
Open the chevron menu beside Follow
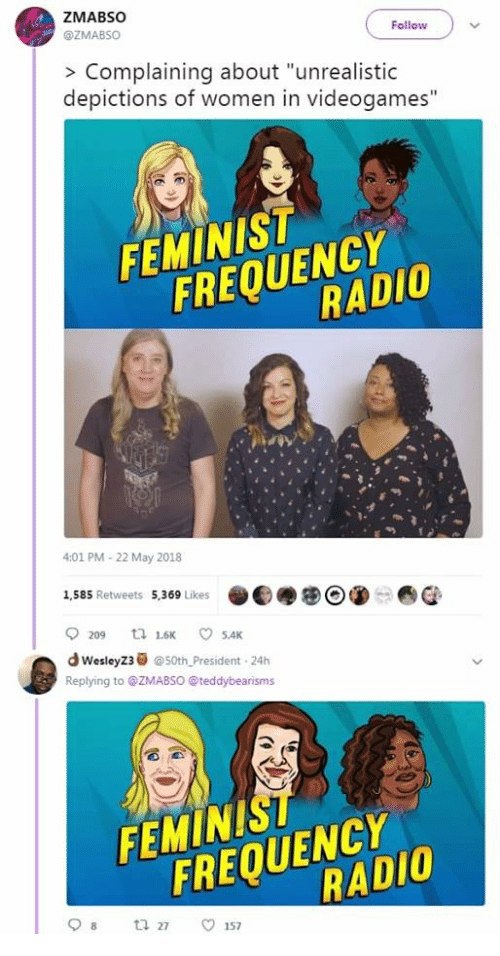[476, 26]
